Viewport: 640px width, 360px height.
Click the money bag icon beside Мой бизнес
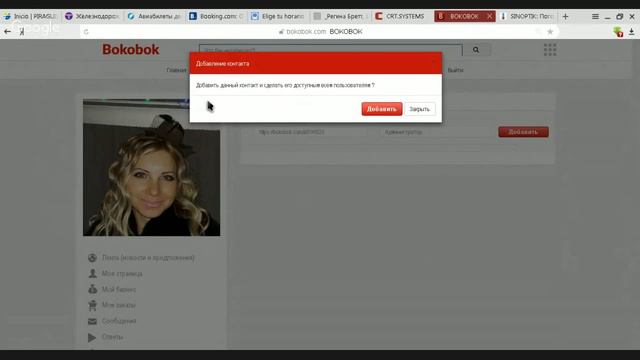point(93,289)
